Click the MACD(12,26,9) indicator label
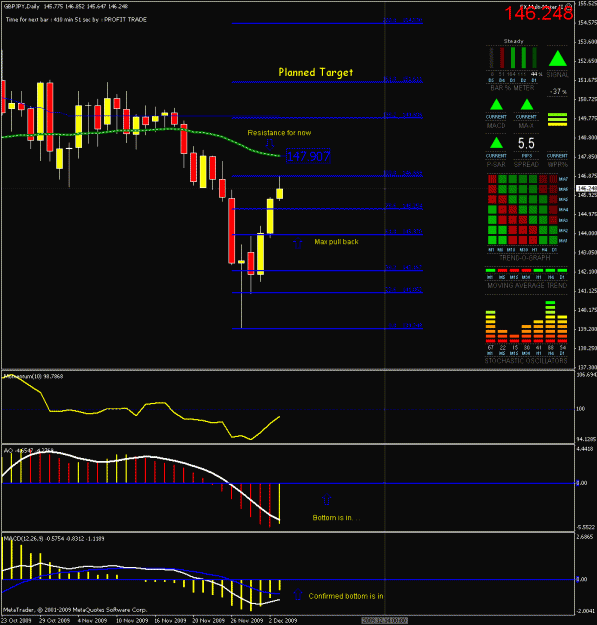This screenshot has height=625, width=597. 53,539
